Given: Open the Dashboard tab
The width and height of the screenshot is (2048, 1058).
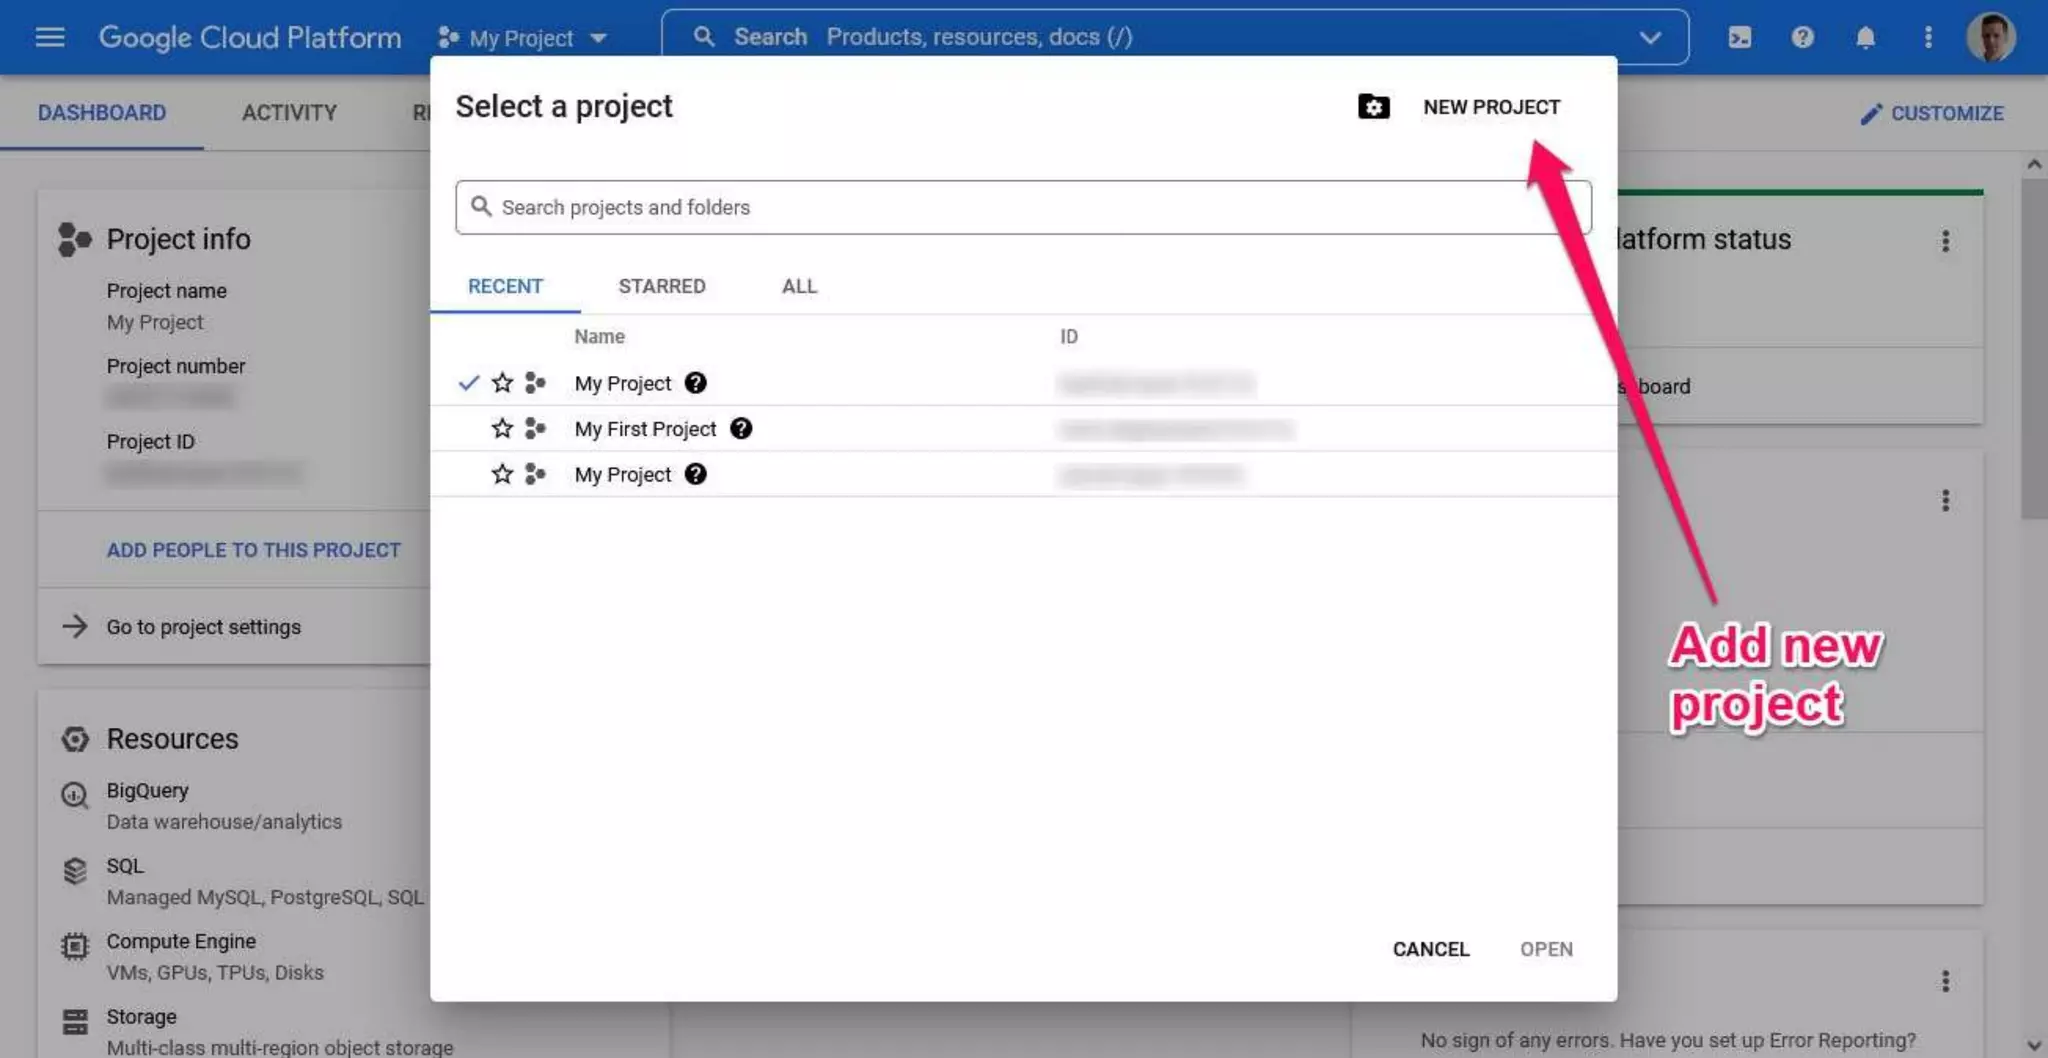Looking at the screenshot, I should pyautogui.click(x=102, y=113).
